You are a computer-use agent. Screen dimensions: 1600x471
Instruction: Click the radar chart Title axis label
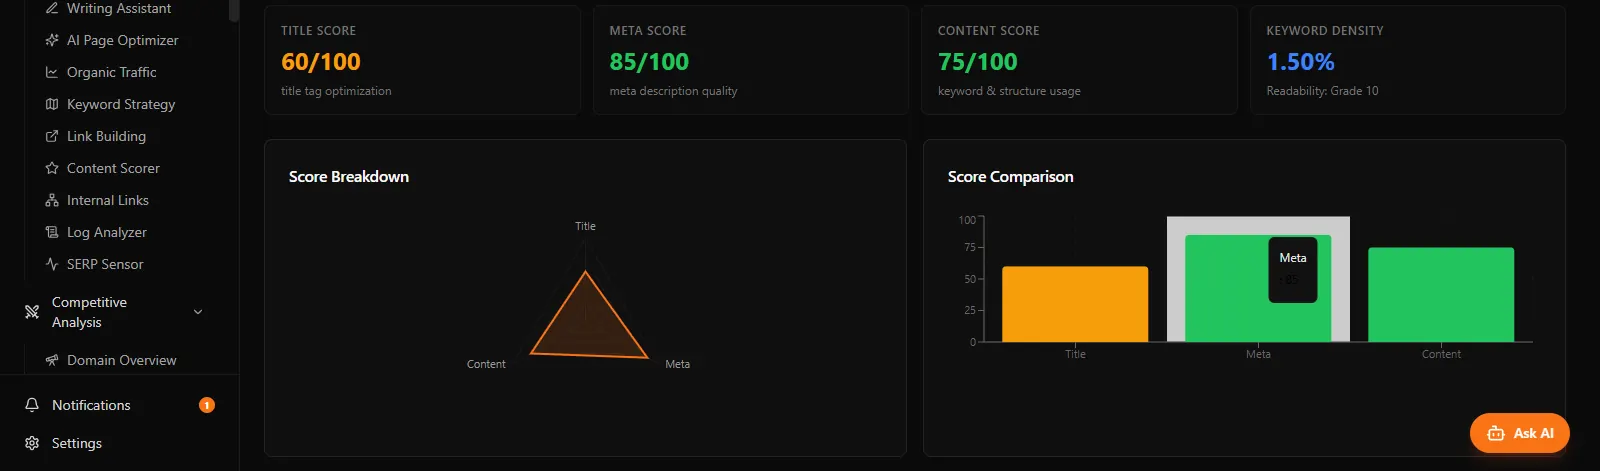[585, 226]
